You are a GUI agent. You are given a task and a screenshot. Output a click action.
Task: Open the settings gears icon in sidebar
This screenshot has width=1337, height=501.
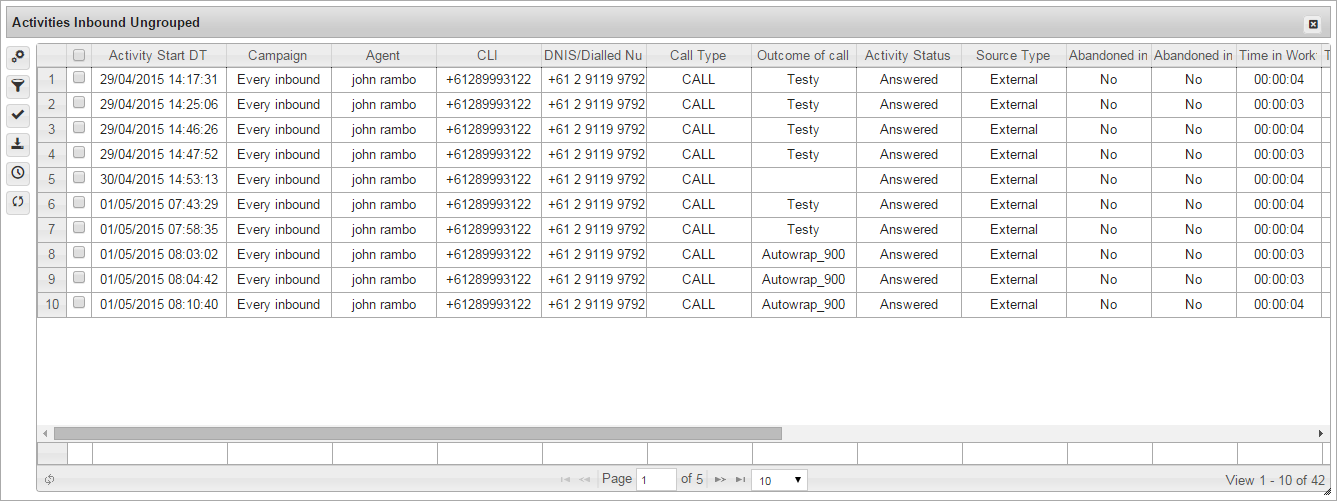18,58
